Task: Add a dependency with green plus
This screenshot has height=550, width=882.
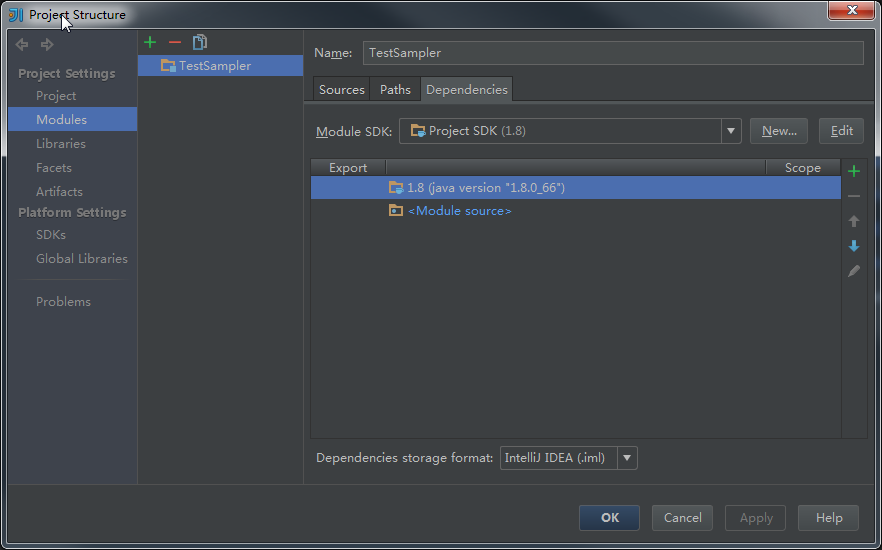Action: pyautogui.click(x=854, y=171)
